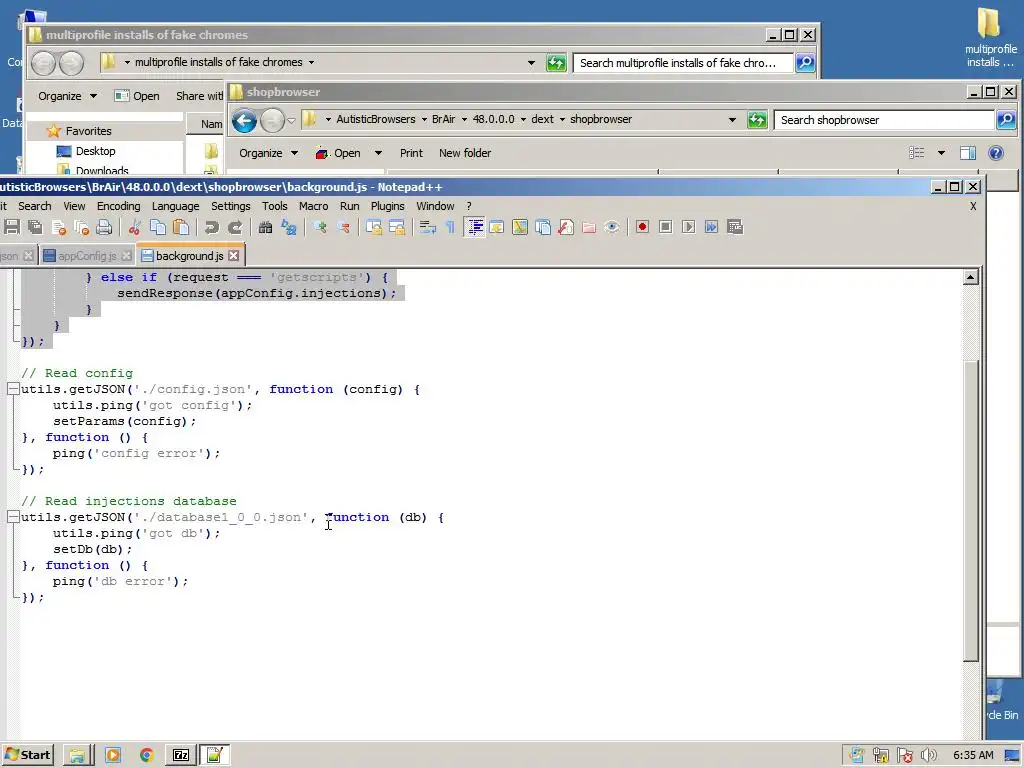Click the Paste clipboard icon
Image resolution: width=1024 pixels, height=768 pixels.
coord(181,227)
